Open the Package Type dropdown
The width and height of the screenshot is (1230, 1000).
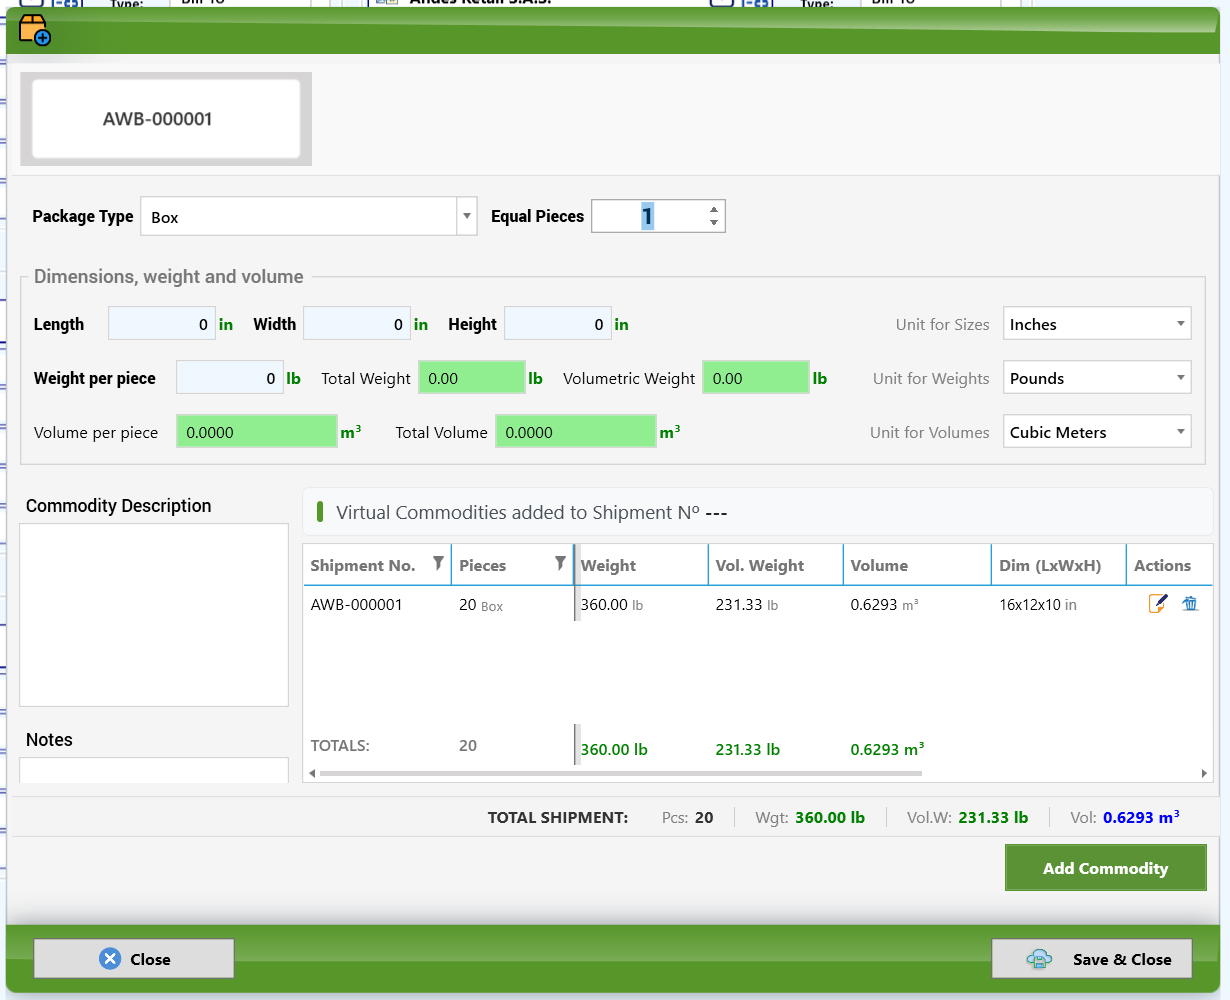point(466,216)
